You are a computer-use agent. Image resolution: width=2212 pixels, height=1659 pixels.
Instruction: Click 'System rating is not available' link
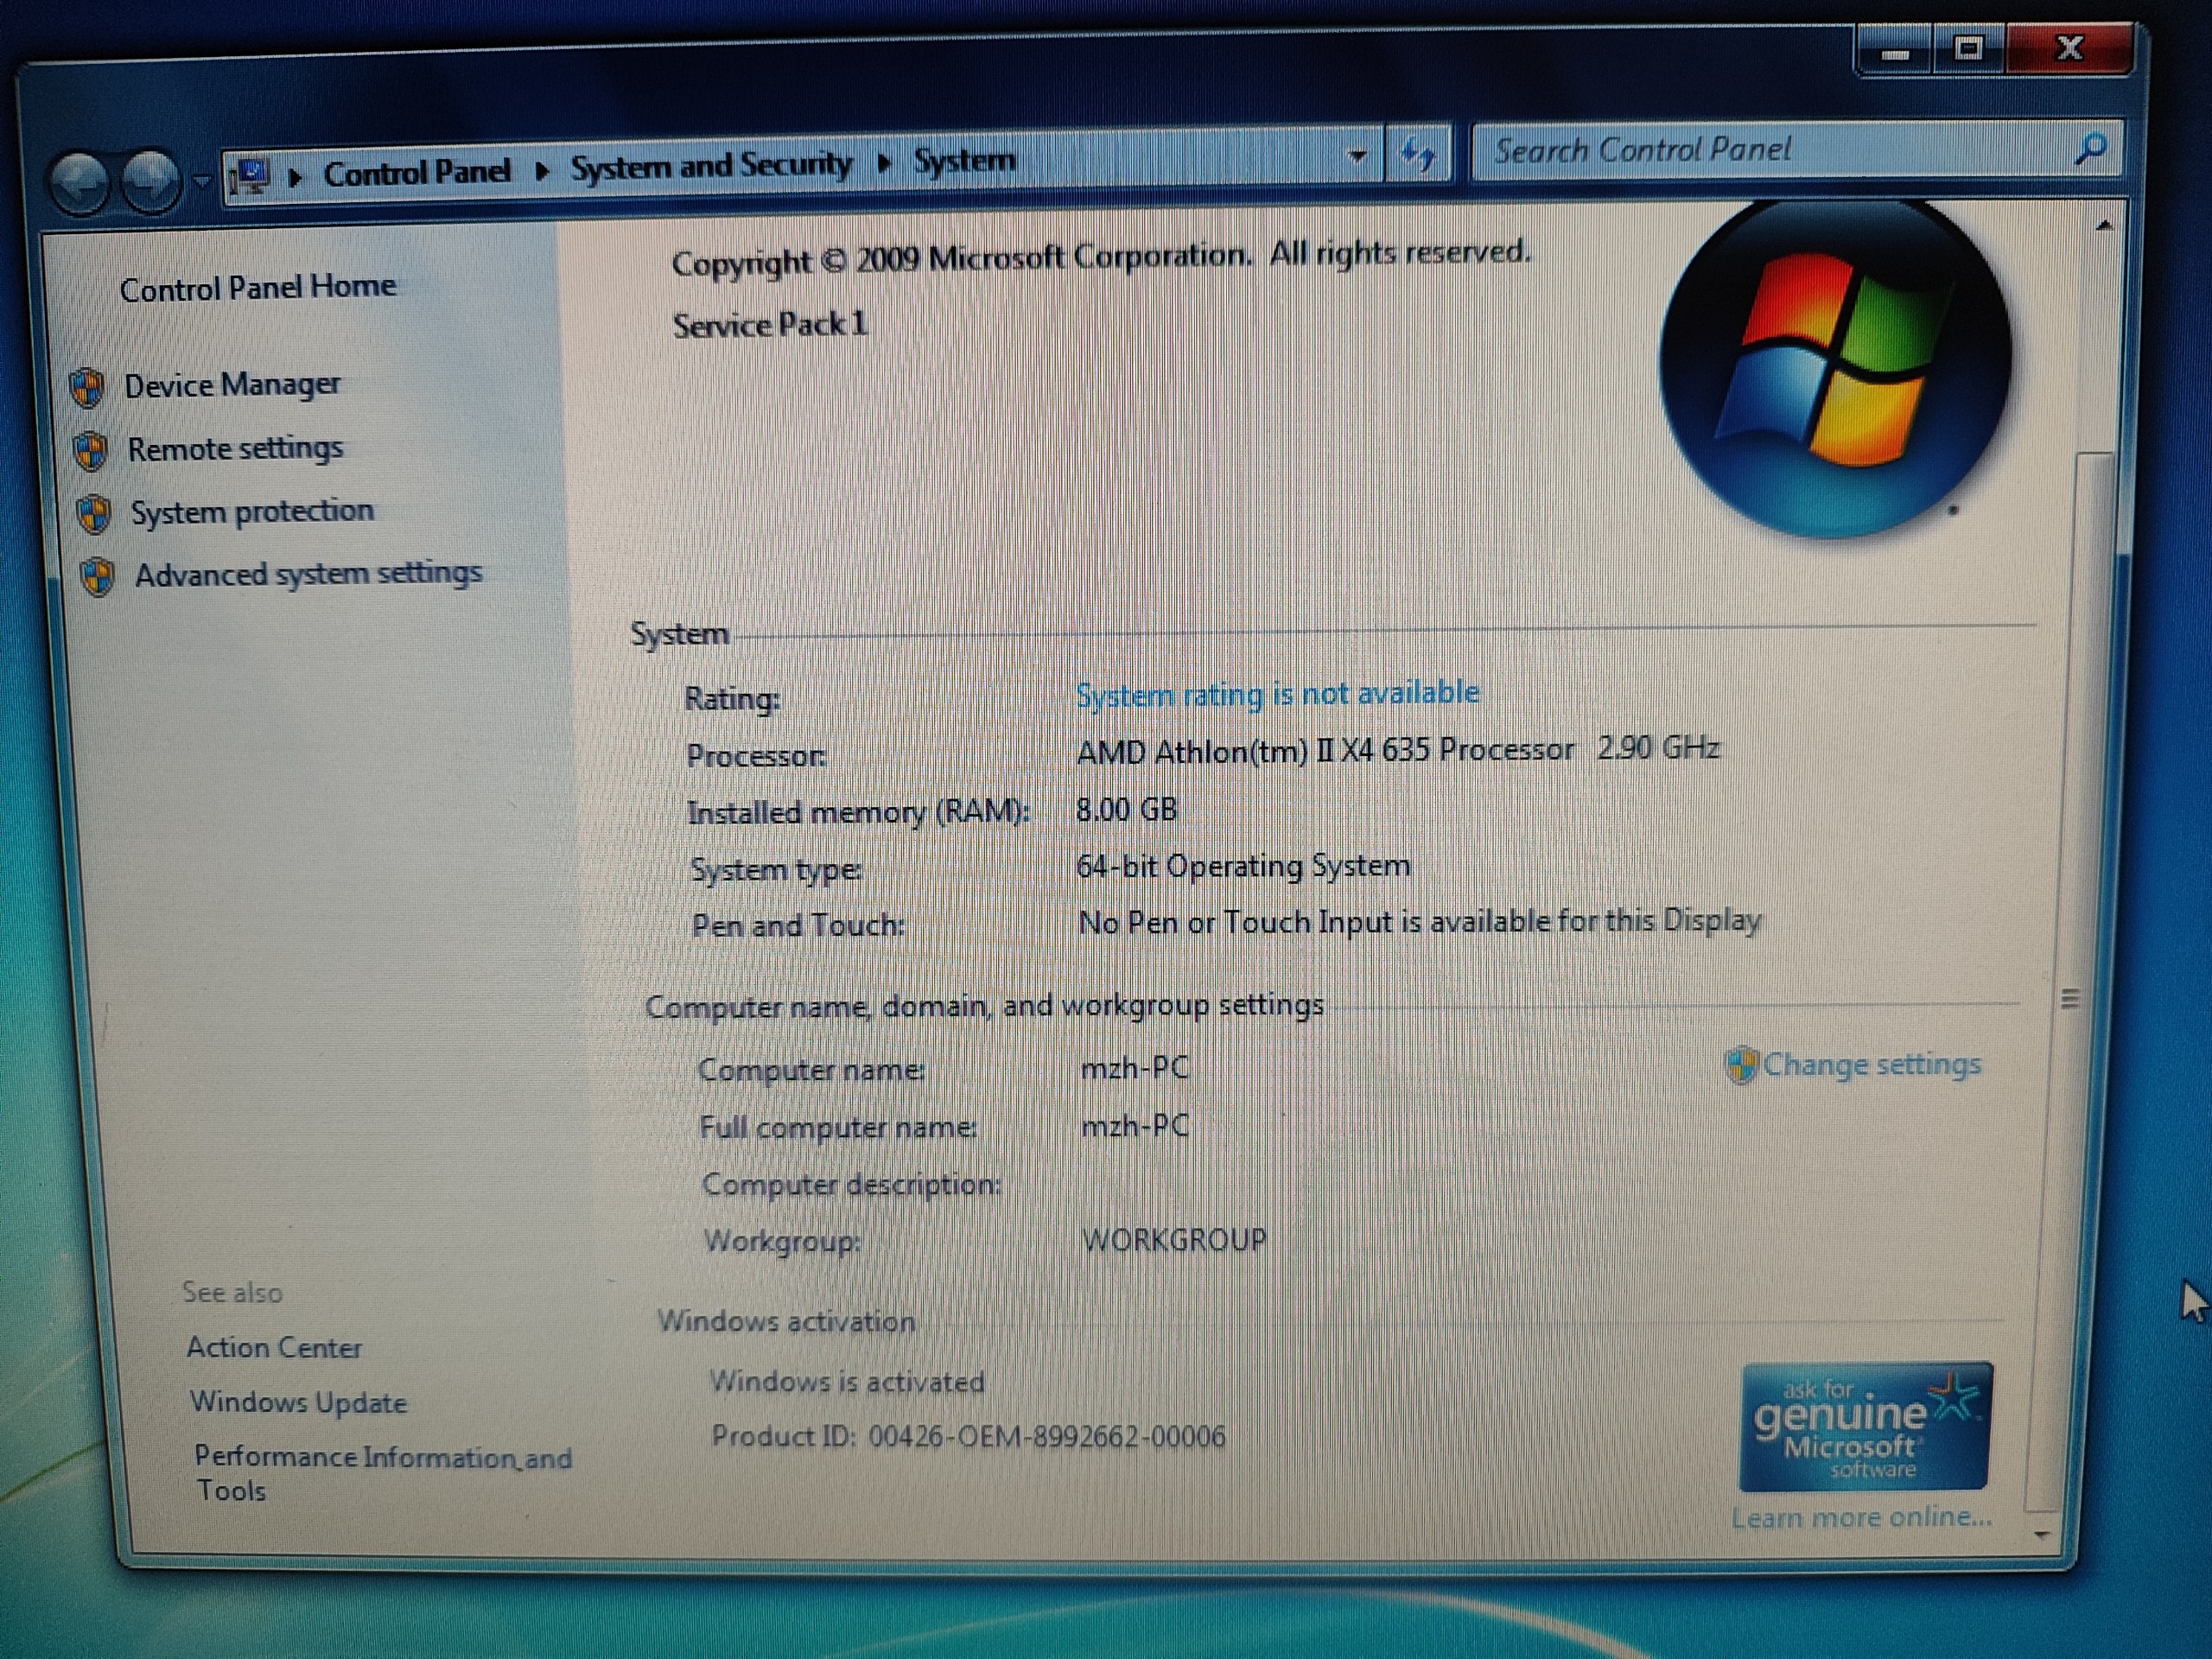1277,693
